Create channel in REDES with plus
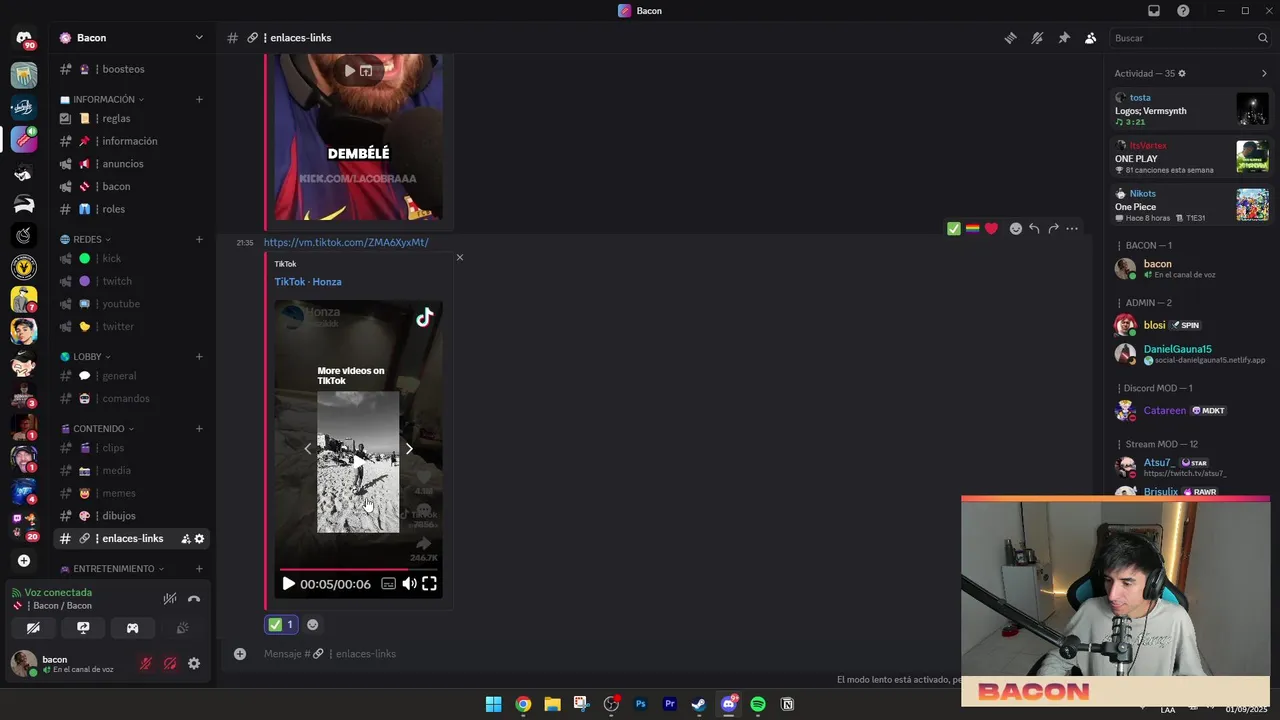Image resolution: width=1280 pixels, height=720 pixels. pos(199,240)
